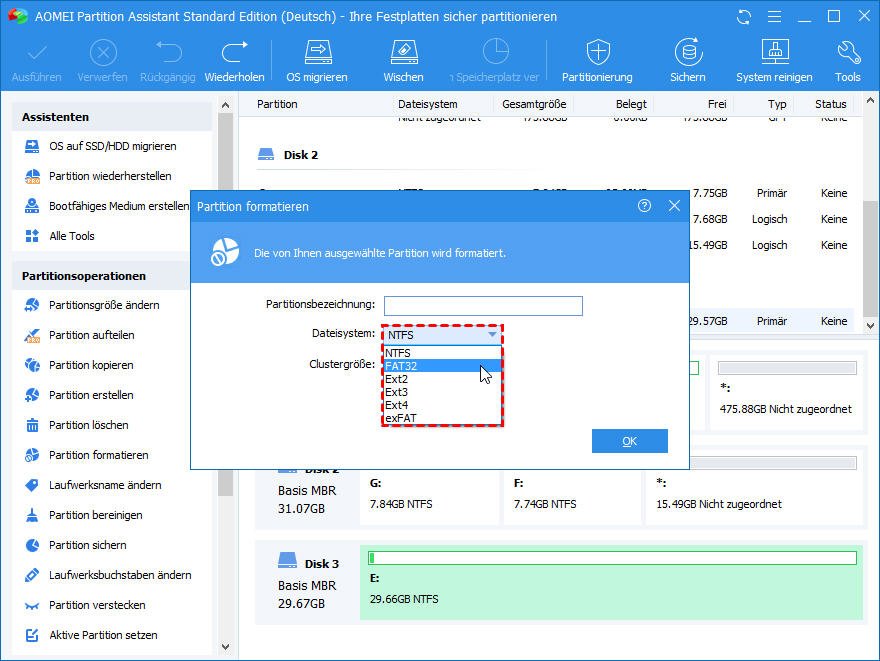
Task: Open help in Partition formatieren dialog
Action: pyautogui.click(x=644, y=206)
